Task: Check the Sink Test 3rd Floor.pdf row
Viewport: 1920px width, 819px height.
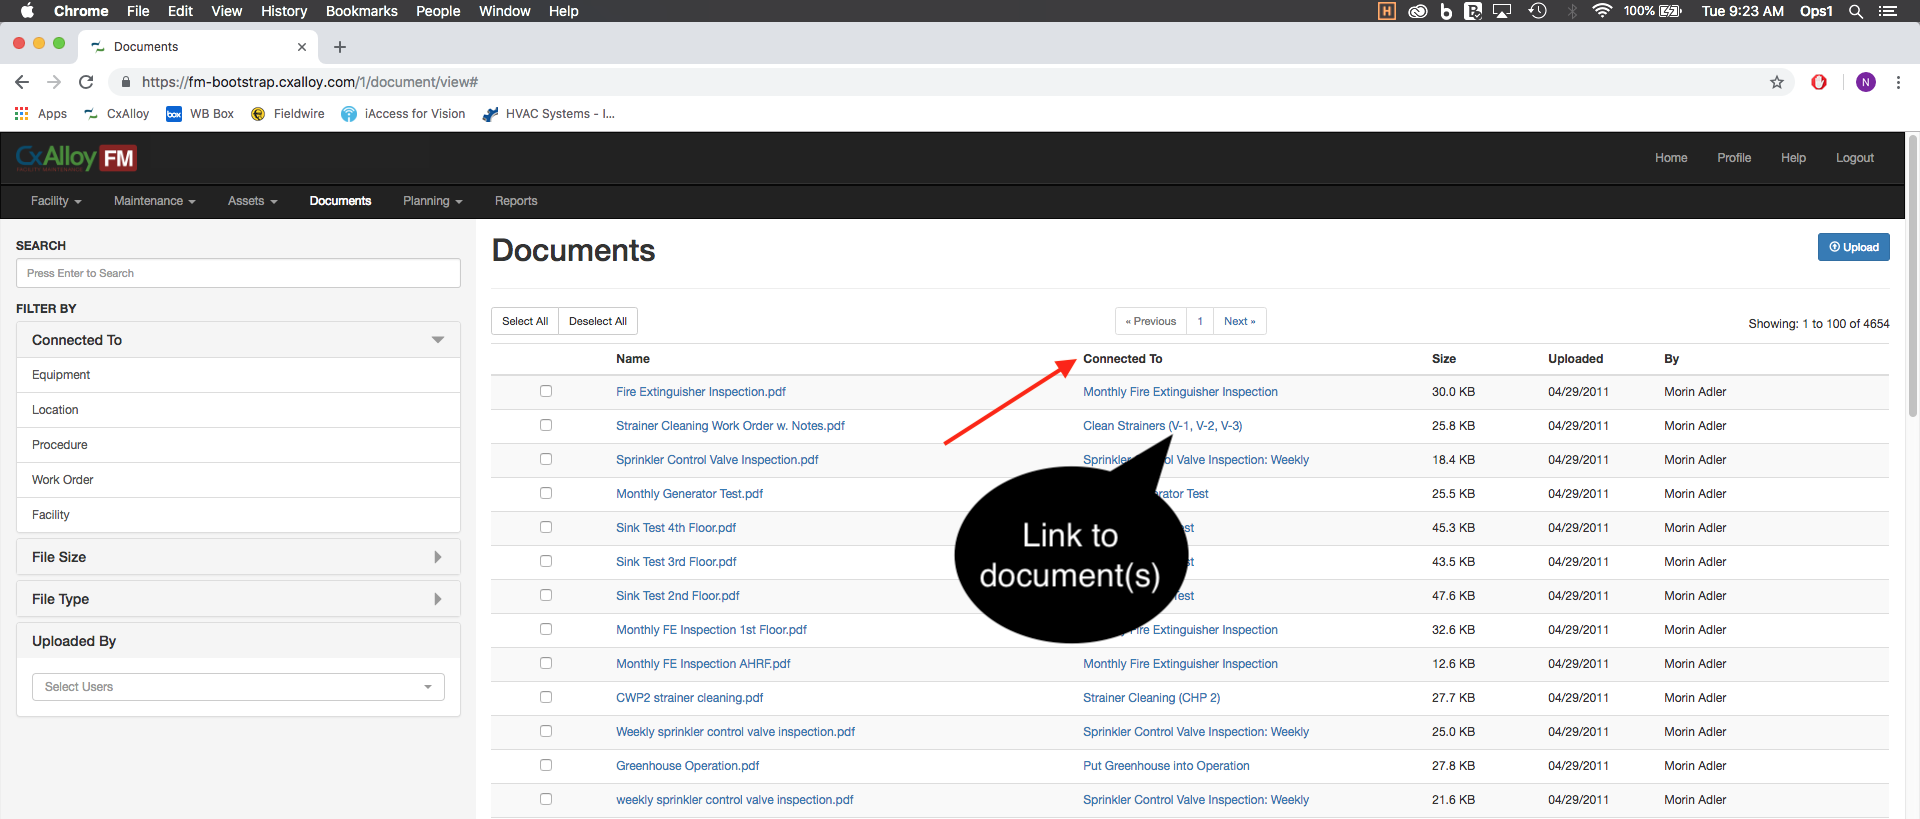Action: (546, 561)
